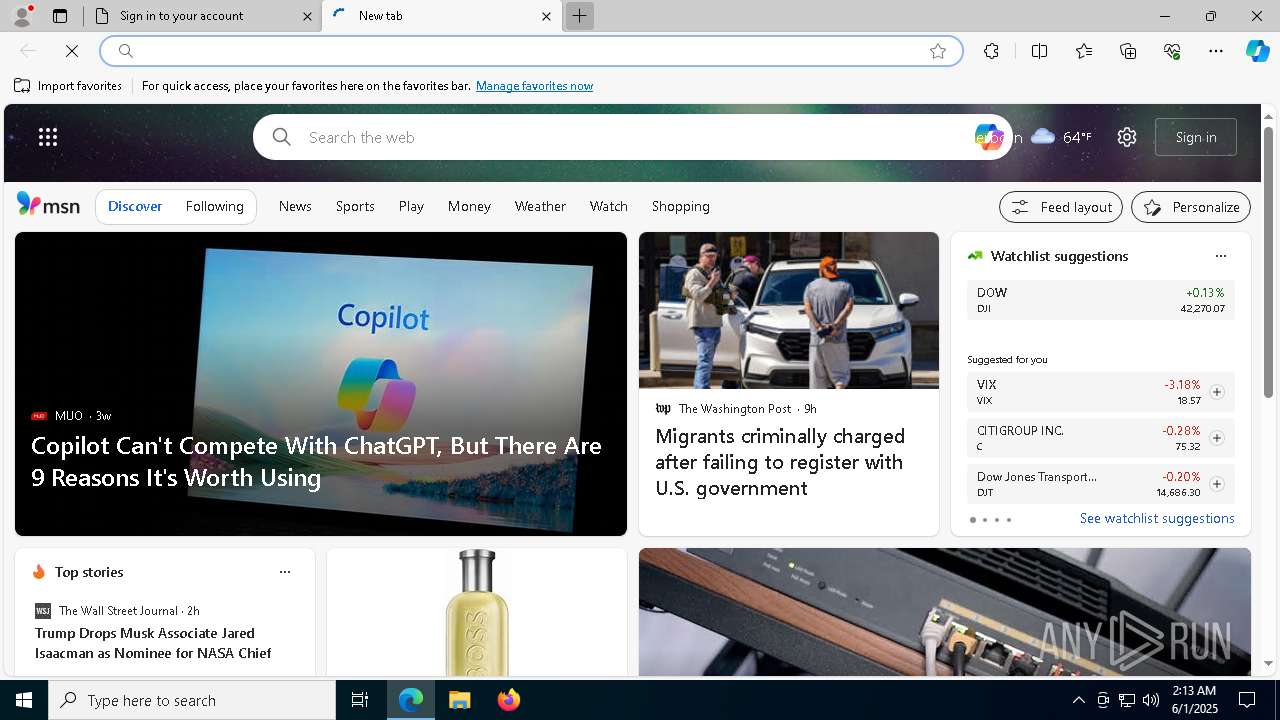
Task: Select the Discover tab
Action: click(x=135, y=206)
